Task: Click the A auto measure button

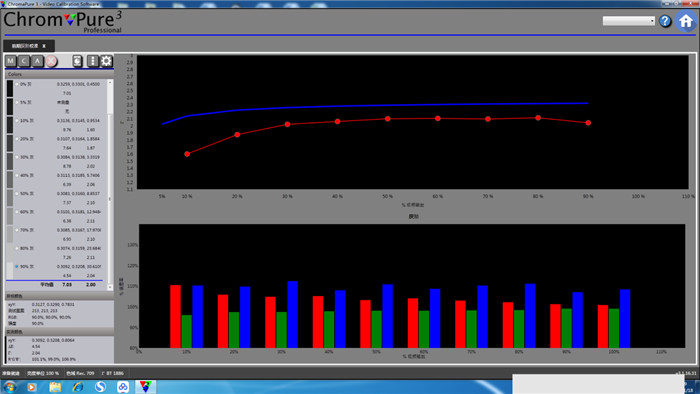Action: click(38, 61)
